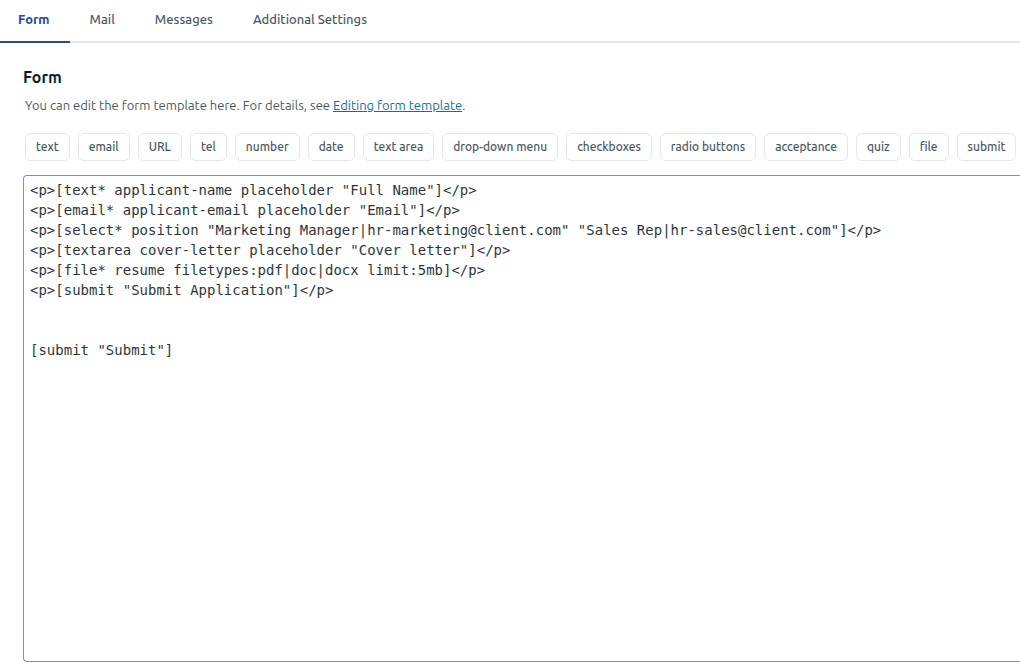Insert a quiz tag

click(878, 147)
